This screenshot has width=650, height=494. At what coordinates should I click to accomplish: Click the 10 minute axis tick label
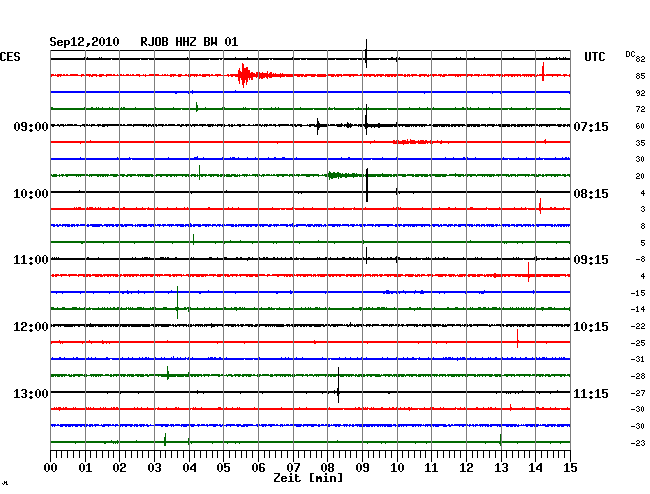coord(397,467)
